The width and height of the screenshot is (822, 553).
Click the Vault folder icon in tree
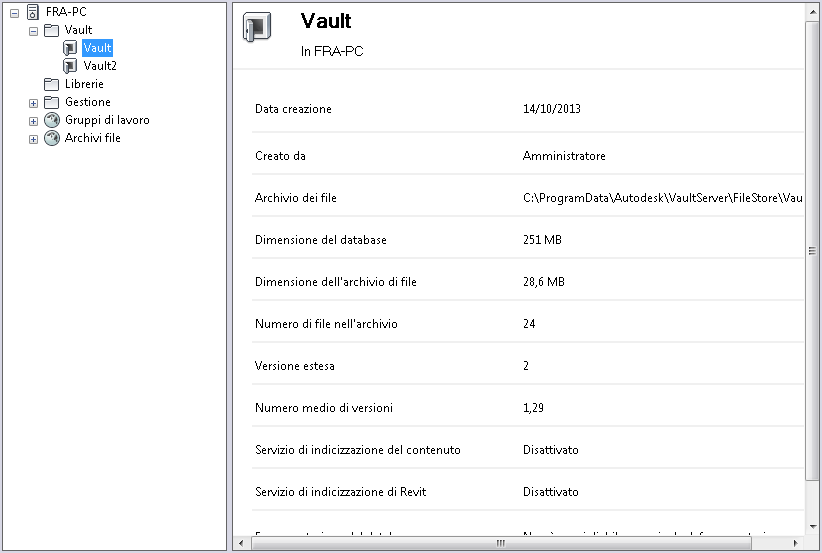click(52, 30)
